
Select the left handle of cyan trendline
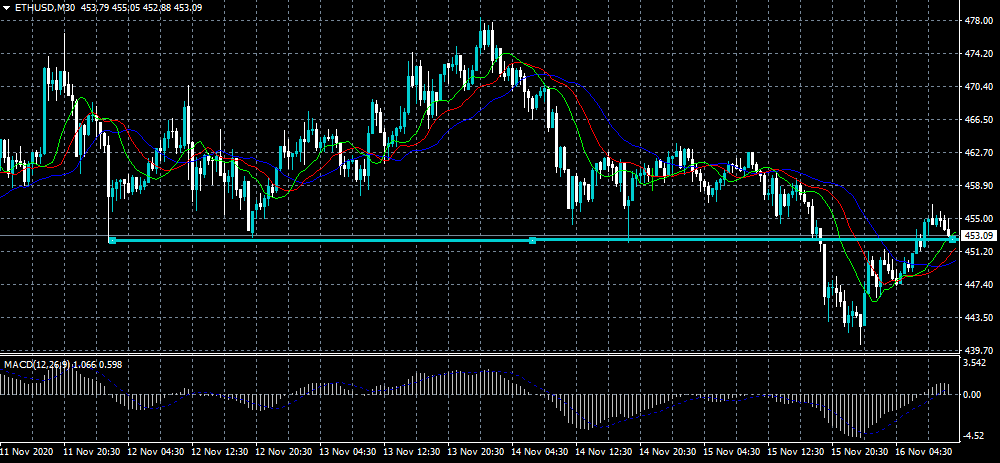pyautogui.click(x=112, y=240)
